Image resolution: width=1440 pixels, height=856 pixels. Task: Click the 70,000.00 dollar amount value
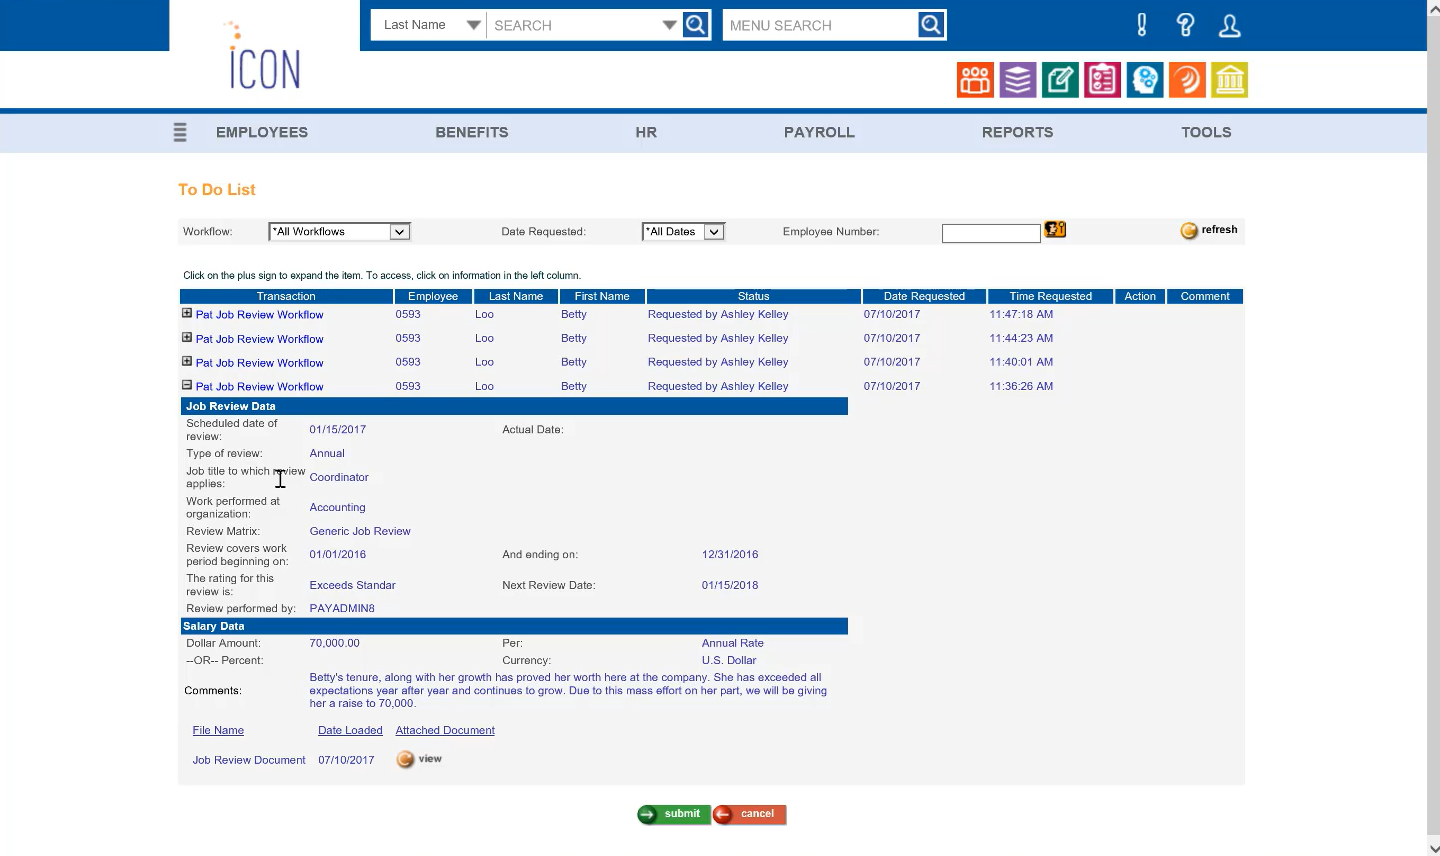click(x=334, y=643)
